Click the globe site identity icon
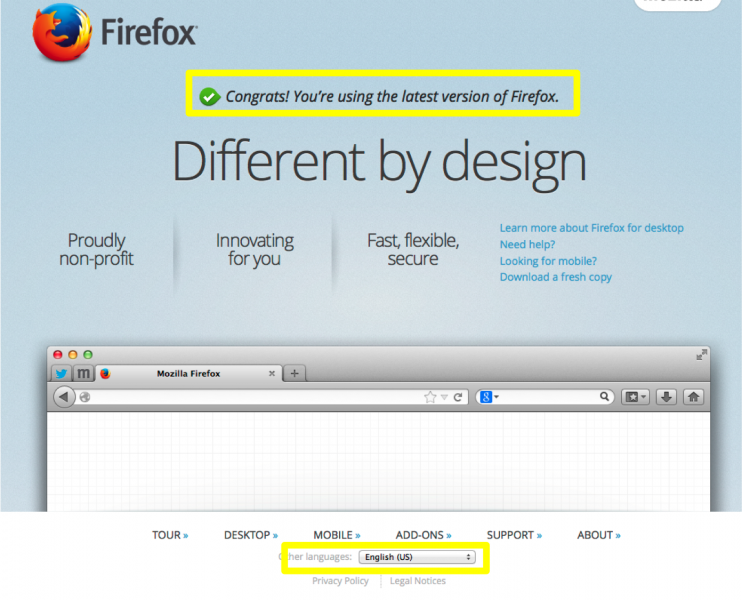Viewport: 742px width, 600px height. (85, 397)
